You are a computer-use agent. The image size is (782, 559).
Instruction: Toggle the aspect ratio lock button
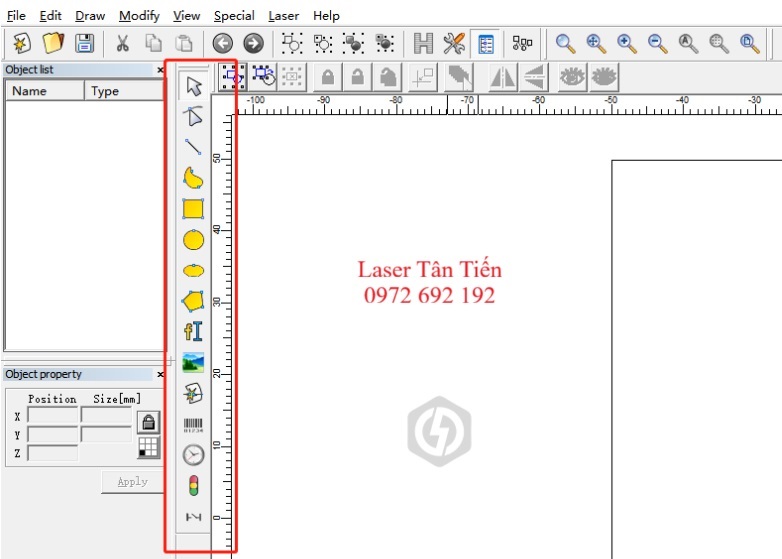pyautogui.click(x=149, y=422)
